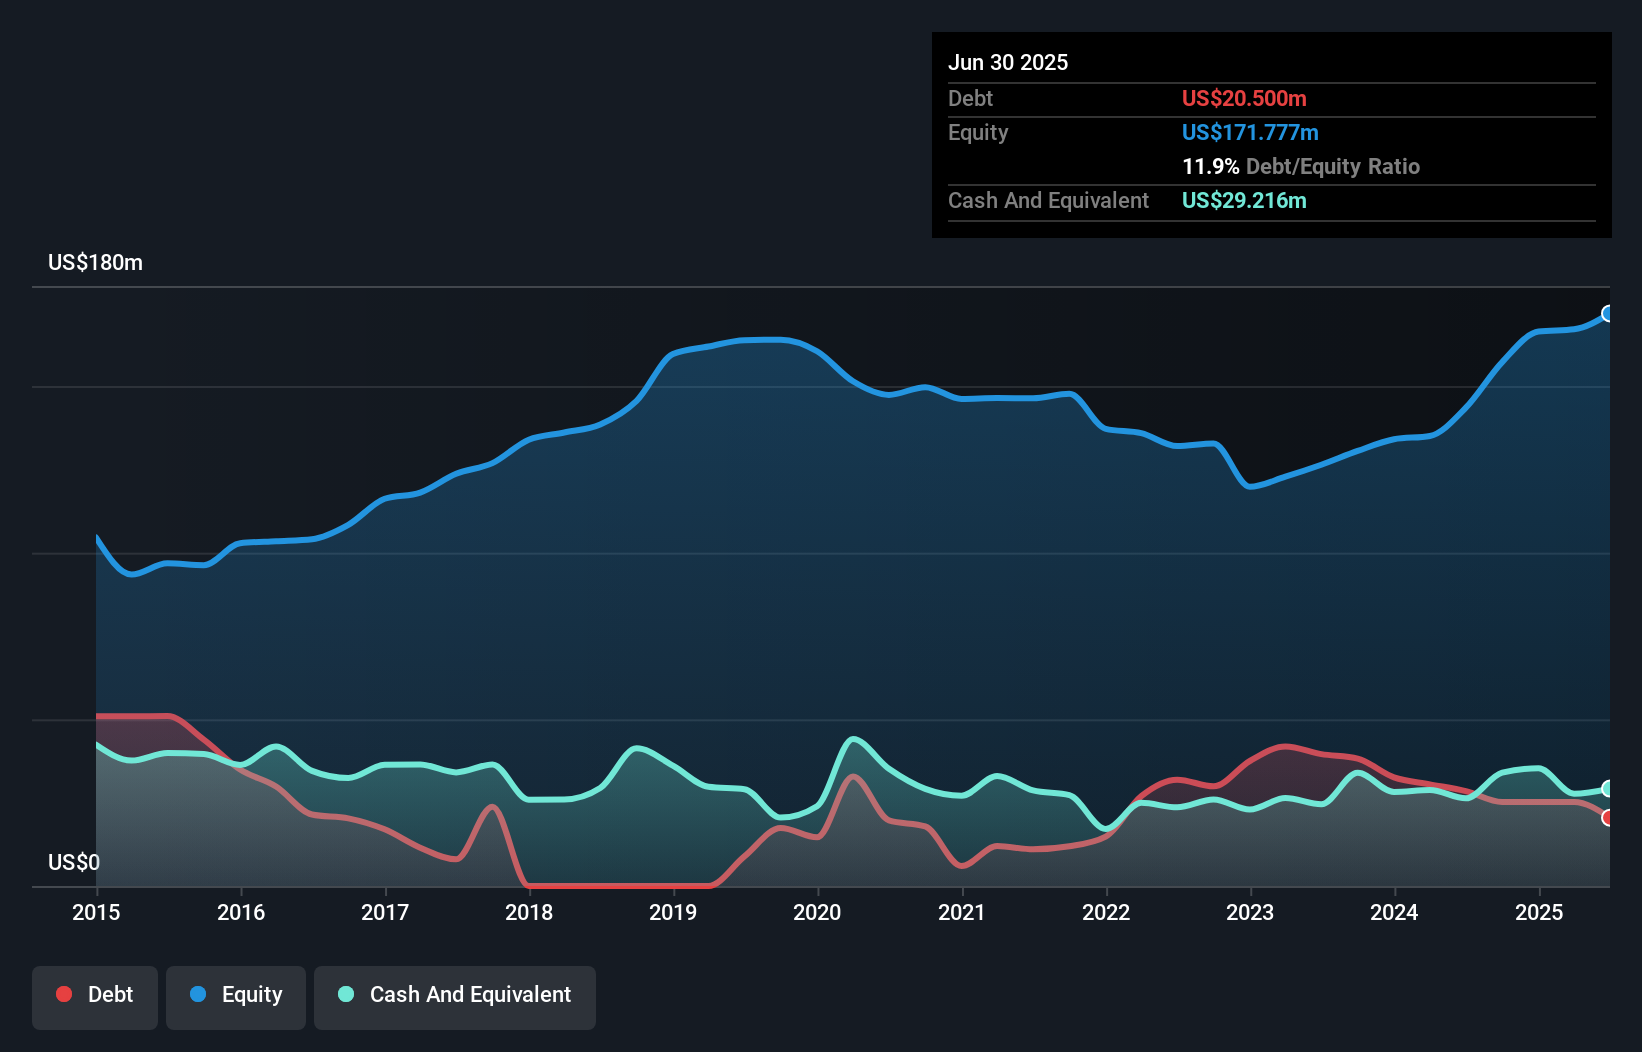Toggle the Equity series visibility
The image size is (1642, 1052).
click(x=235, y=997)
